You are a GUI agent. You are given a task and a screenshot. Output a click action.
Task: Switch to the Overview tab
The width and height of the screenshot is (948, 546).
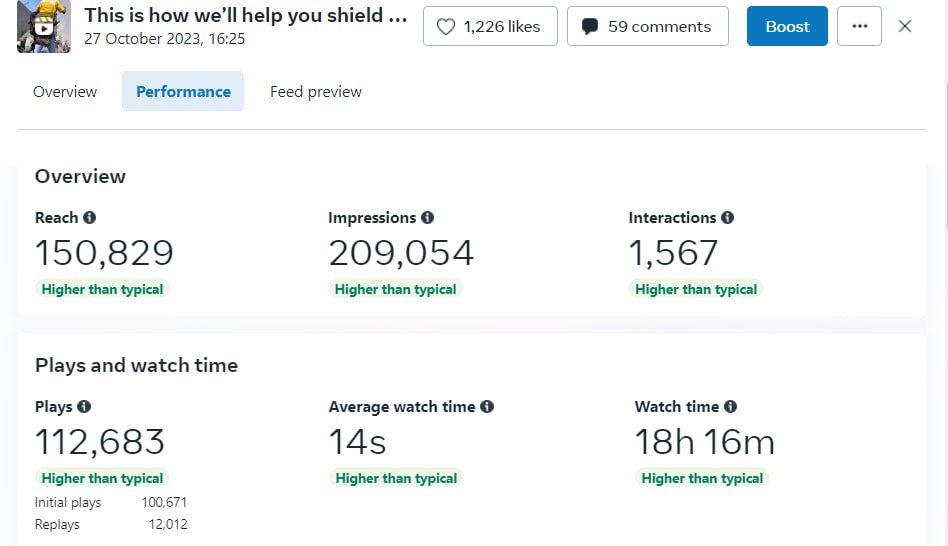pos(65,92)
